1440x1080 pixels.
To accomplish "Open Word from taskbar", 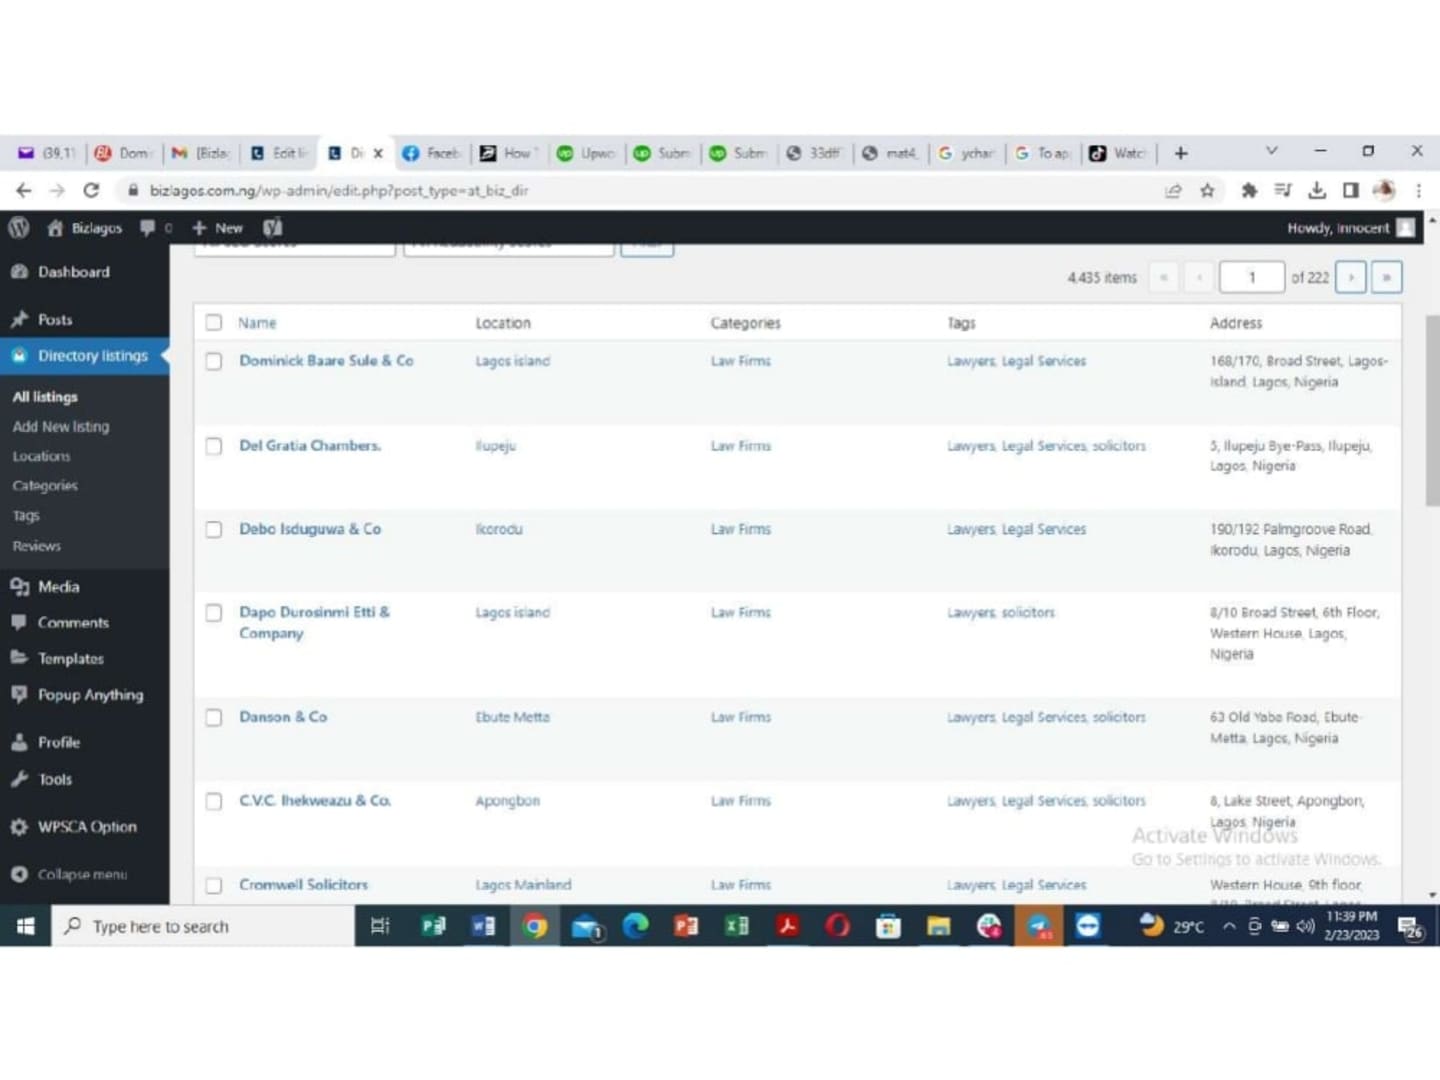I will tap(484, 926).
